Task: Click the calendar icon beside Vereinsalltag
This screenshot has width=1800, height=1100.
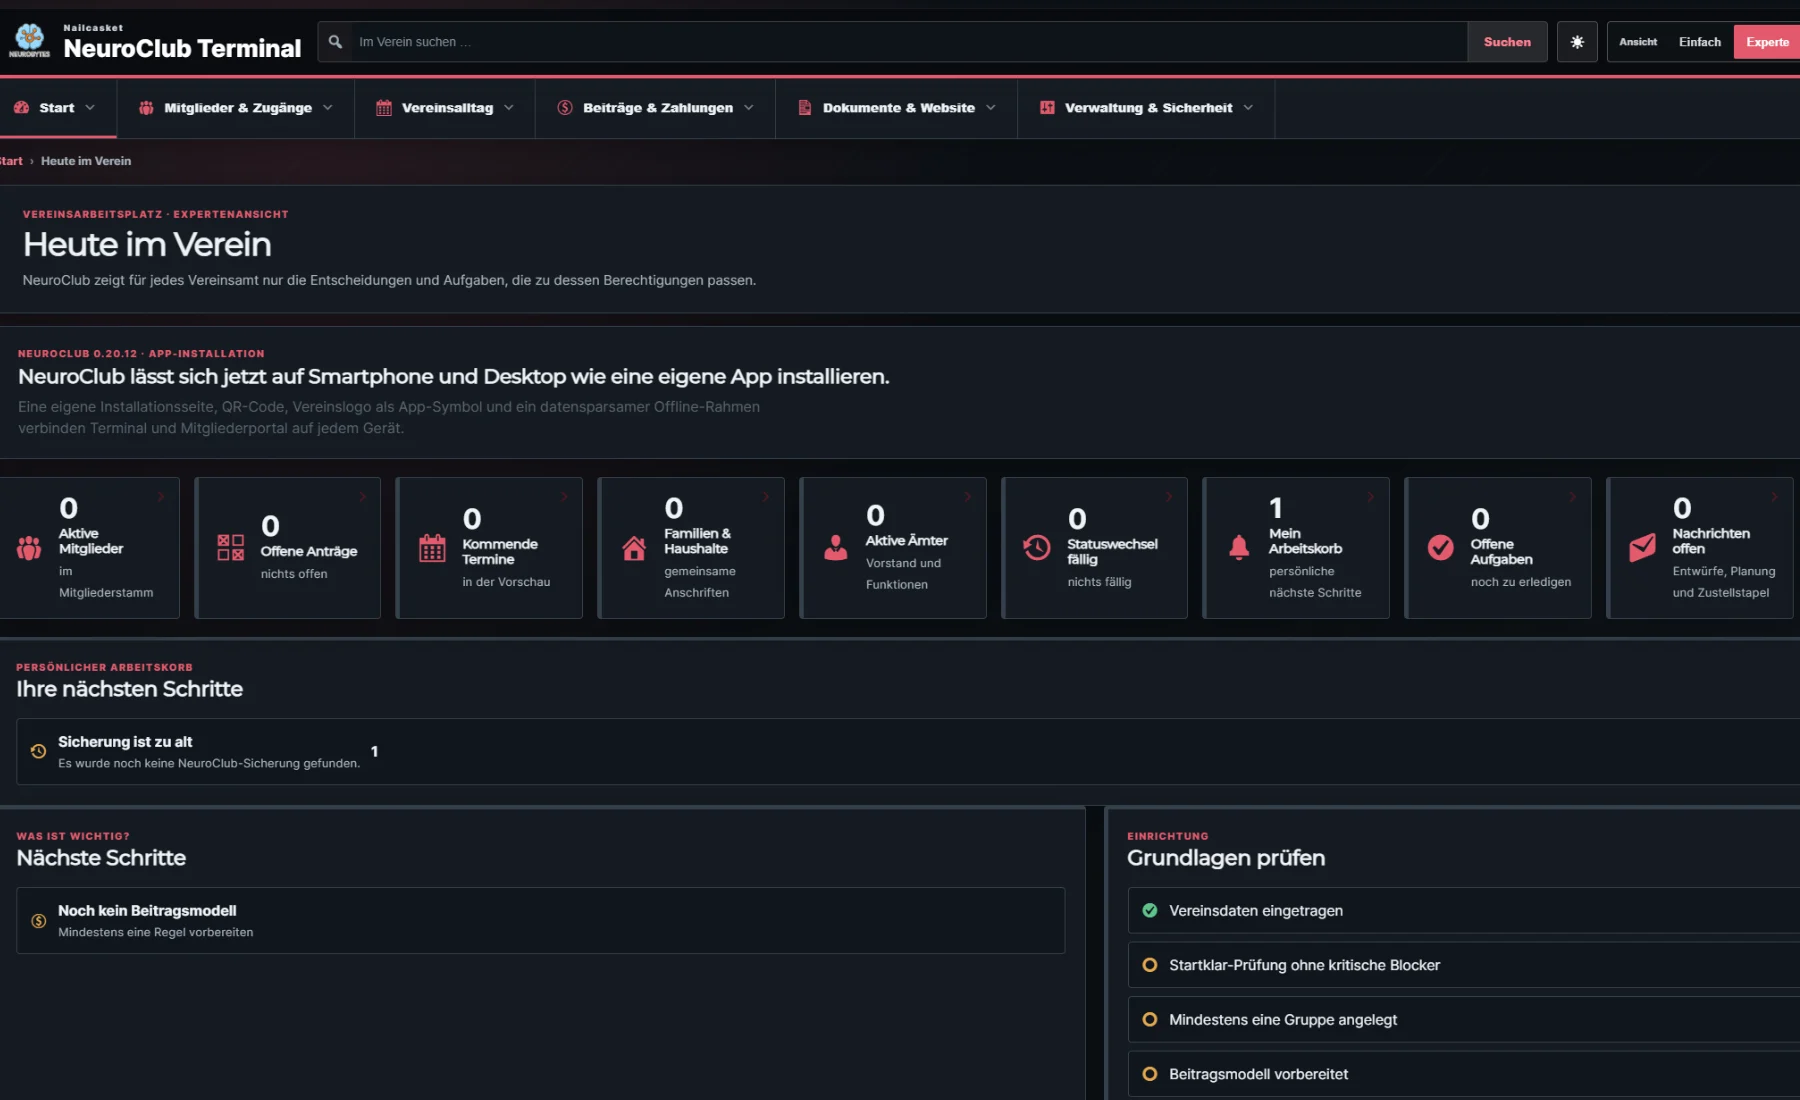Action: pos(384,108)
